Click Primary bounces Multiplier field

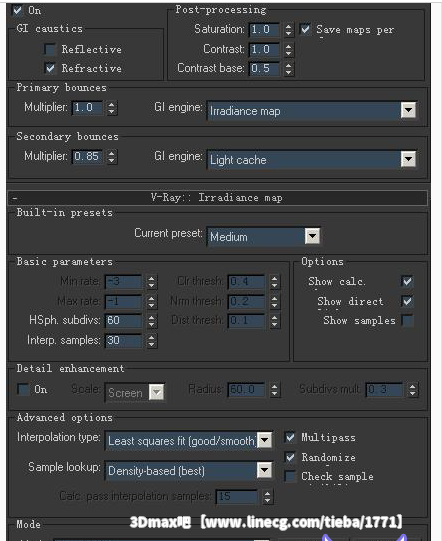(87, 108)
